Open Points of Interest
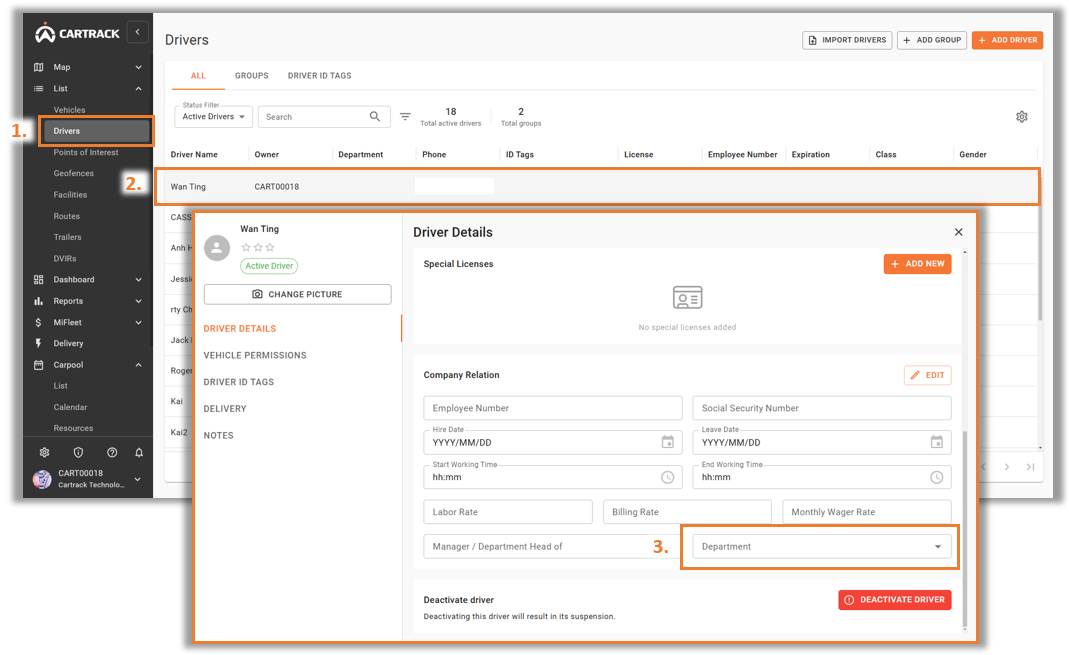The image size is (1069, 655). [x=86, y=152]
